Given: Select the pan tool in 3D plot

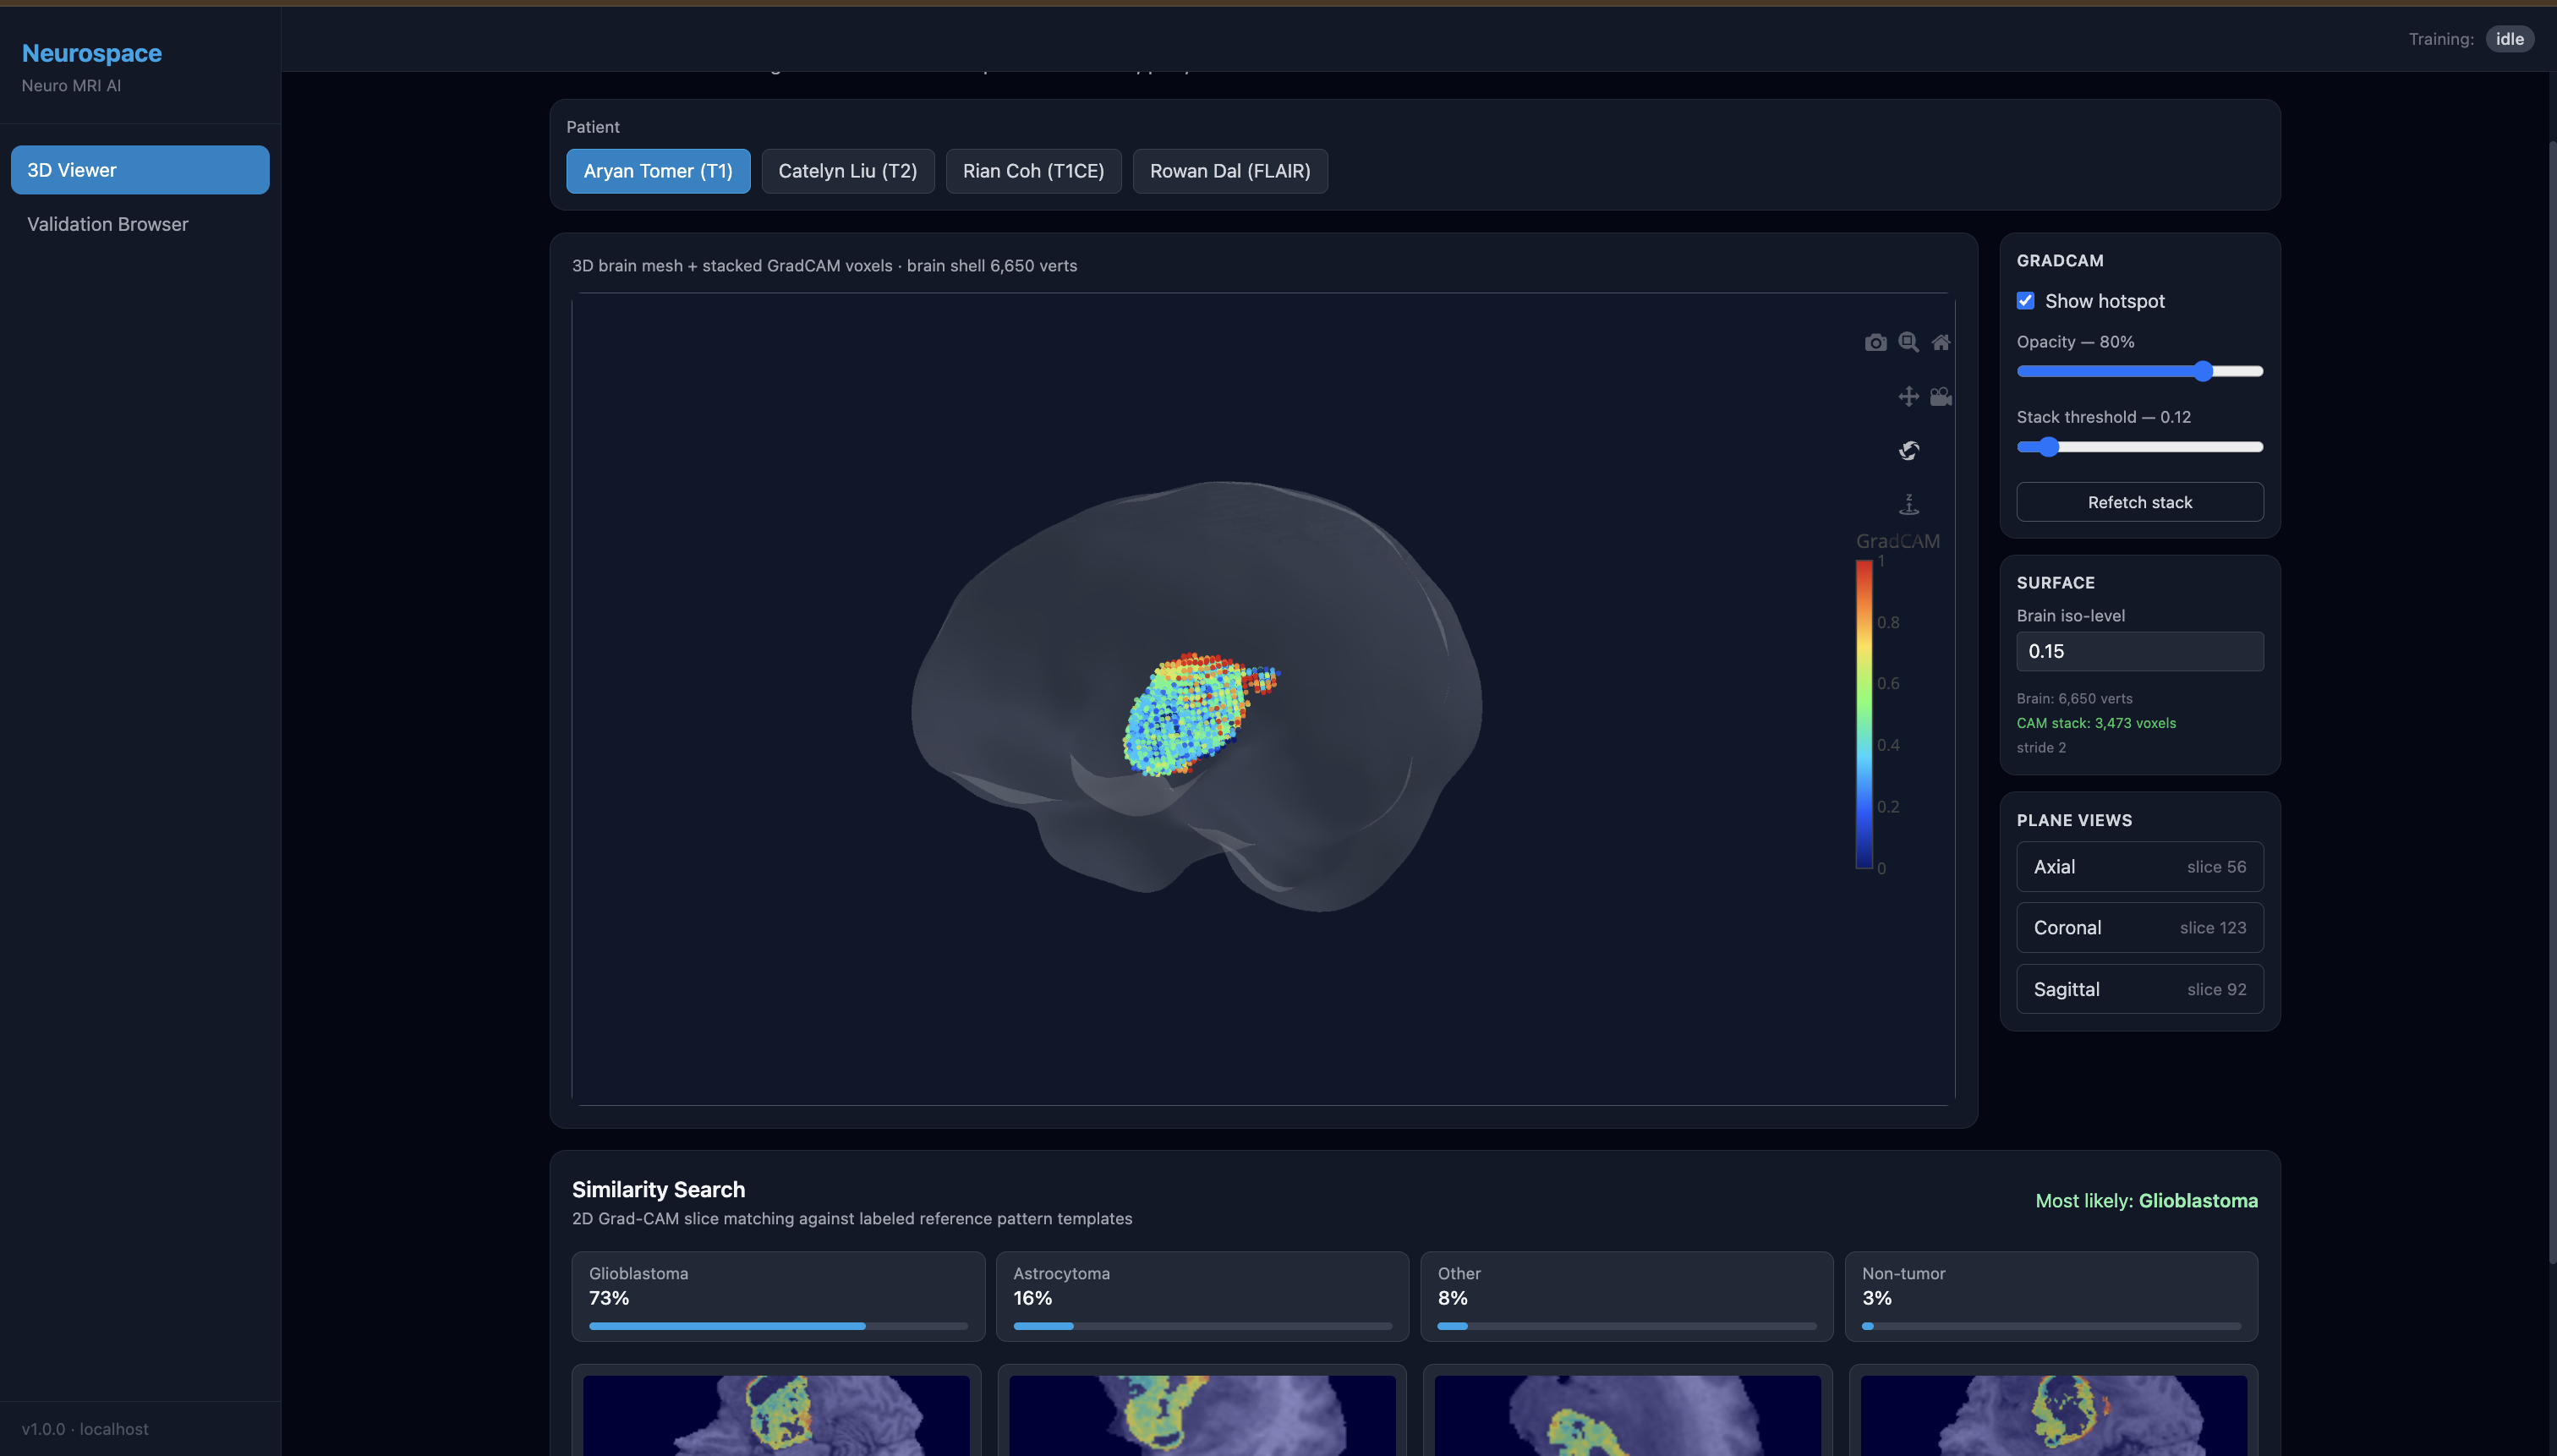Looking at the screenshot, I should click(1908, 397).
